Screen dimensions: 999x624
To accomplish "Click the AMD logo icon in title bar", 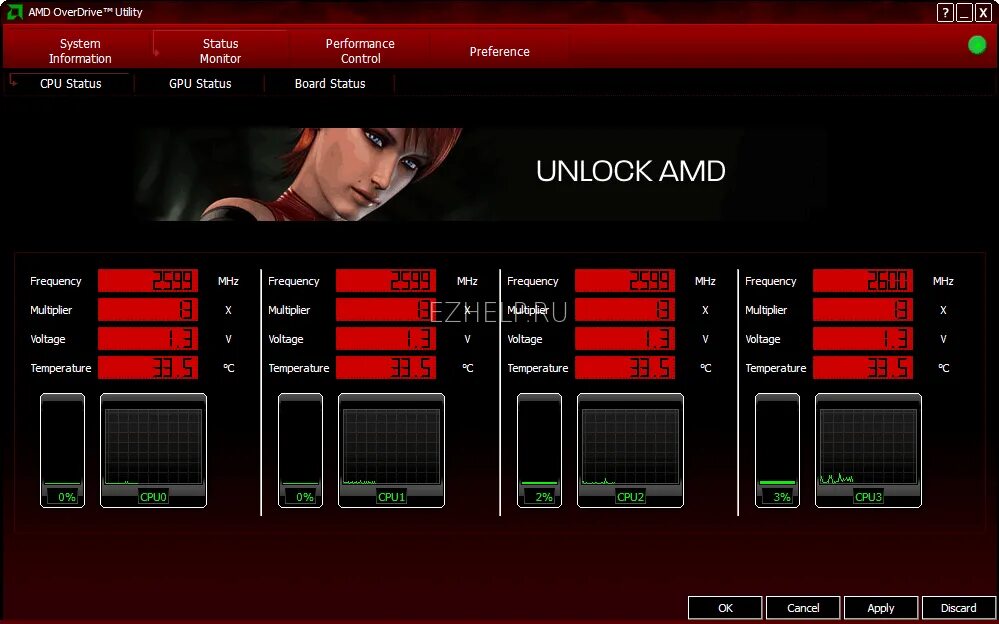I will point(13,11).
